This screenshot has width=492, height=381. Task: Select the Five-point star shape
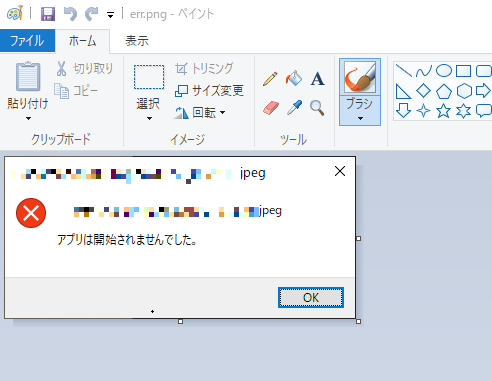click(x=444, y=111)
